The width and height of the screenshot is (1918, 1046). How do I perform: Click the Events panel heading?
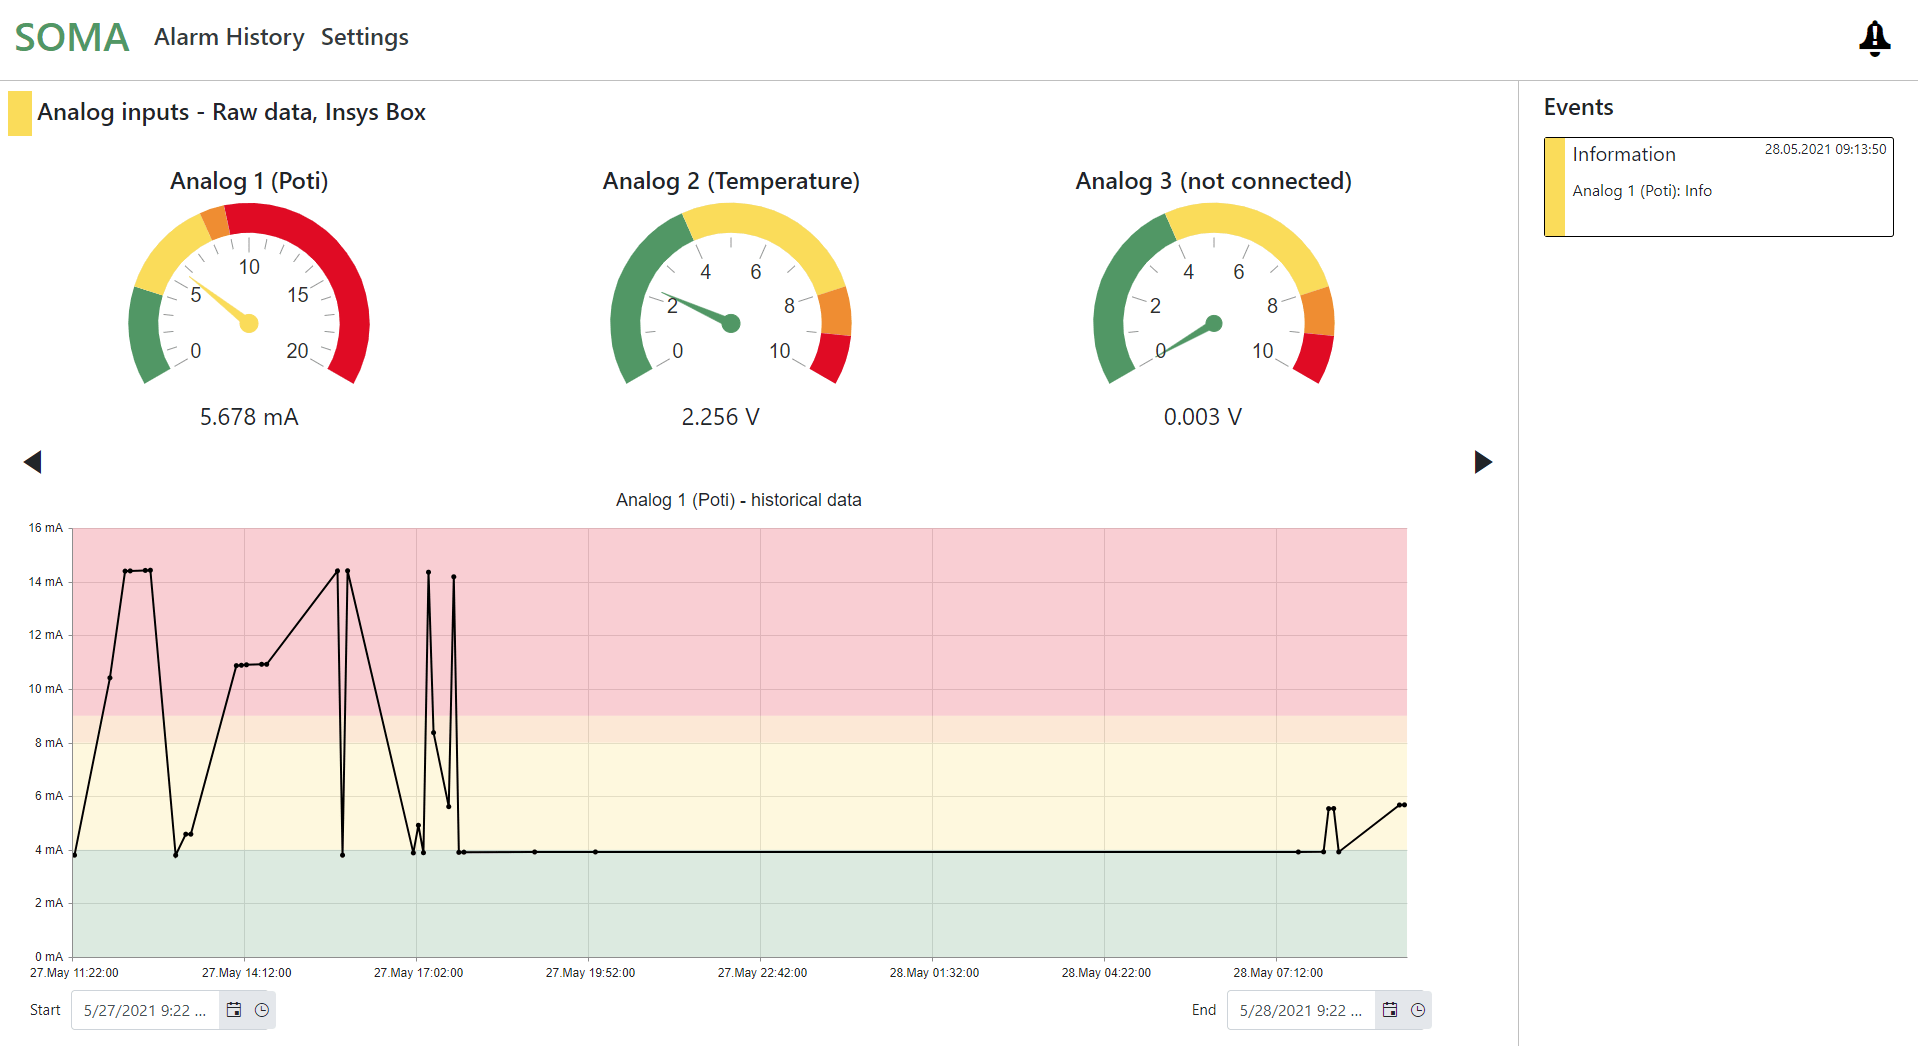1579,107
